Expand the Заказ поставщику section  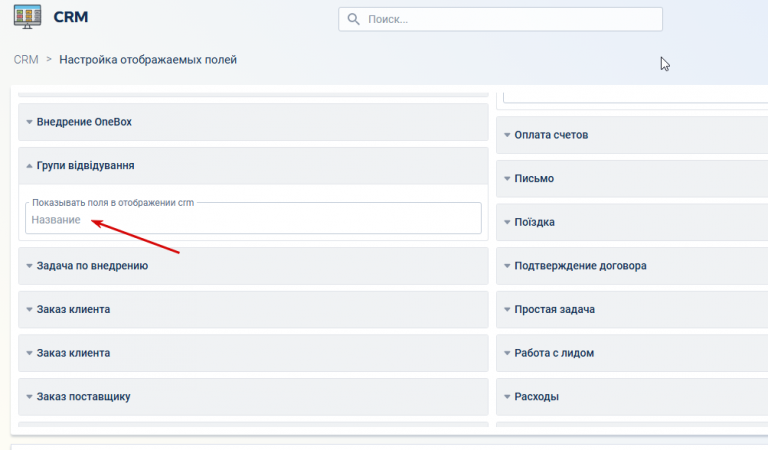pos(253,397)
